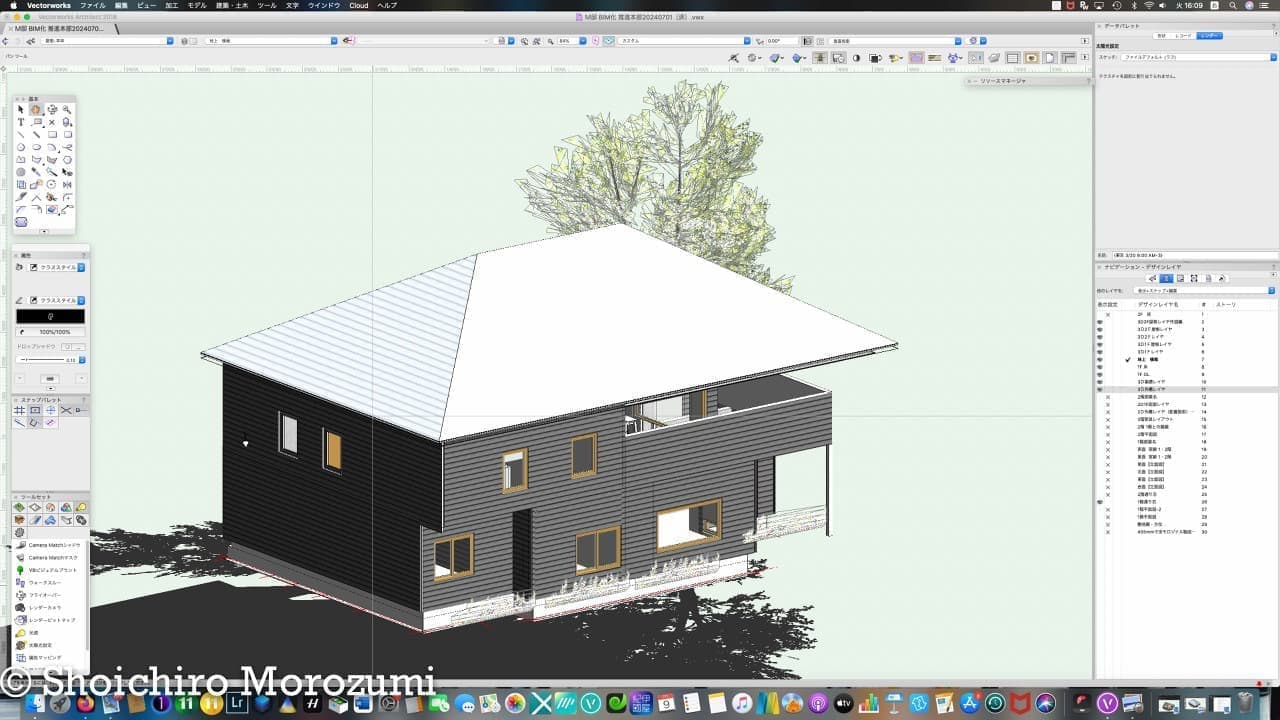
Task: Open the sketch style dropdown in Data palette
Action: tap(1272, 57)
